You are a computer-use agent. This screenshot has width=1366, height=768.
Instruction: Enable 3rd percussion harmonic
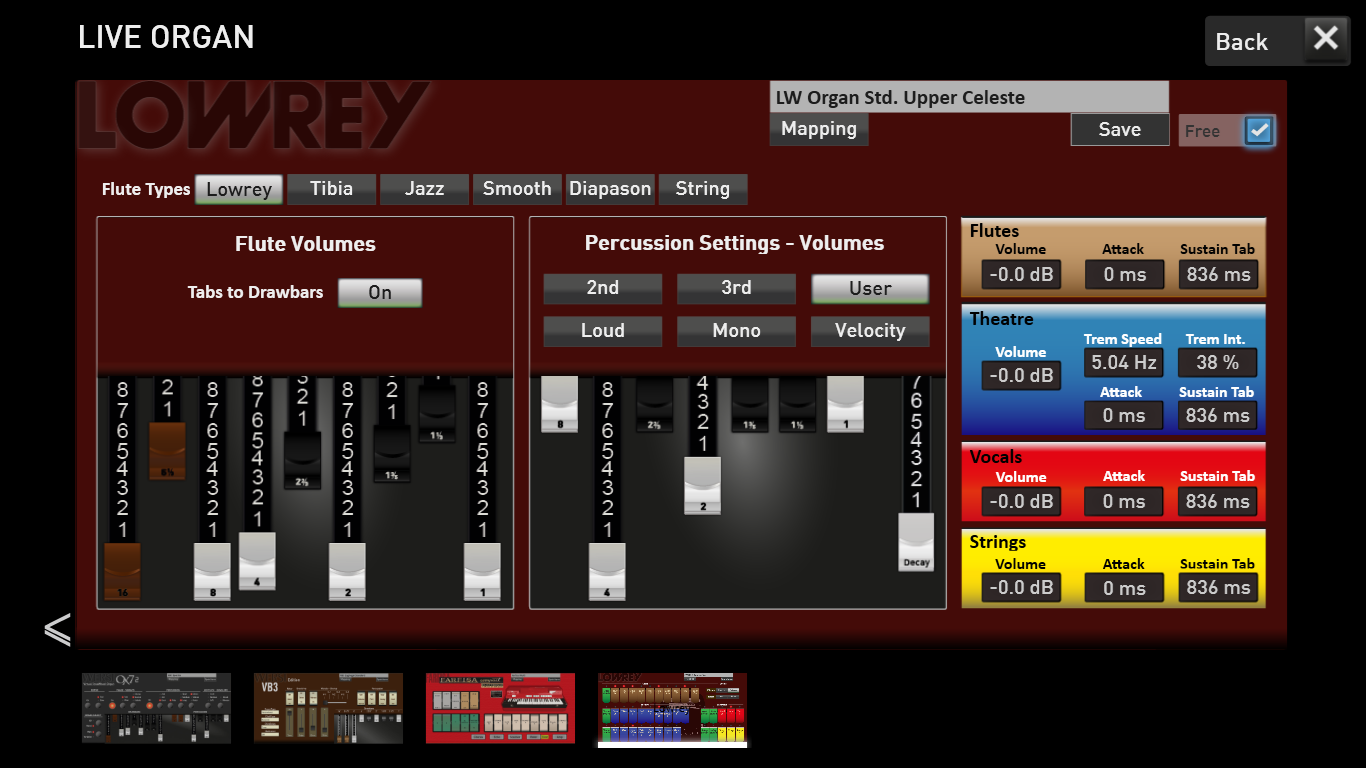point(737,288)
